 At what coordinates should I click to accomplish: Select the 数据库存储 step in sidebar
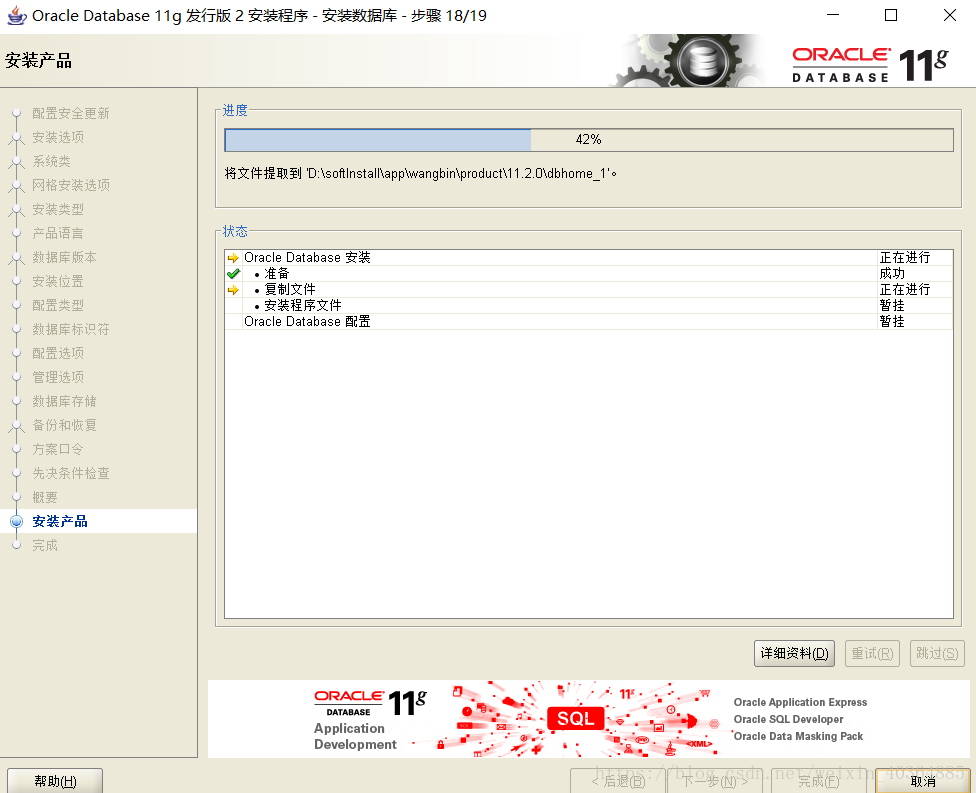pyautogui.click(x=64, y=401)
